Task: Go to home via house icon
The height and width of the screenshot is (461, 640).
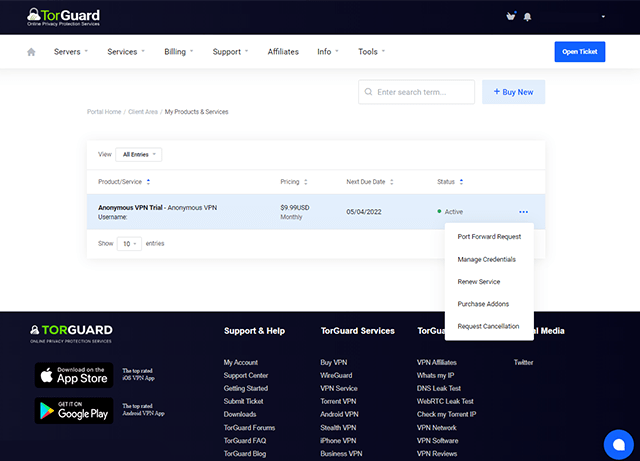Action: pos(31,52)
